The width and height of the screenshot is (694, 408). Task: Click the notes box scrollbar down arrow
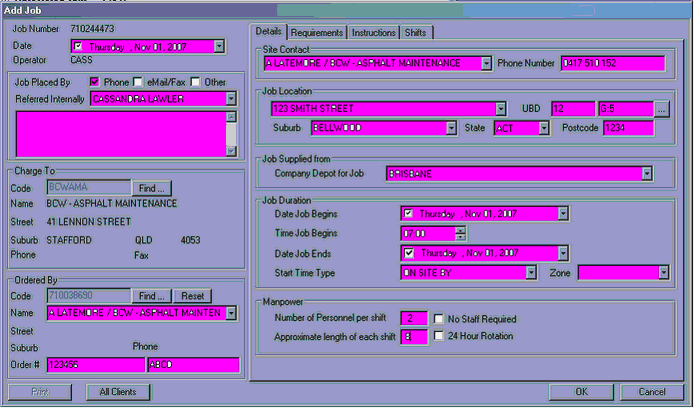(x=231, y=151)
